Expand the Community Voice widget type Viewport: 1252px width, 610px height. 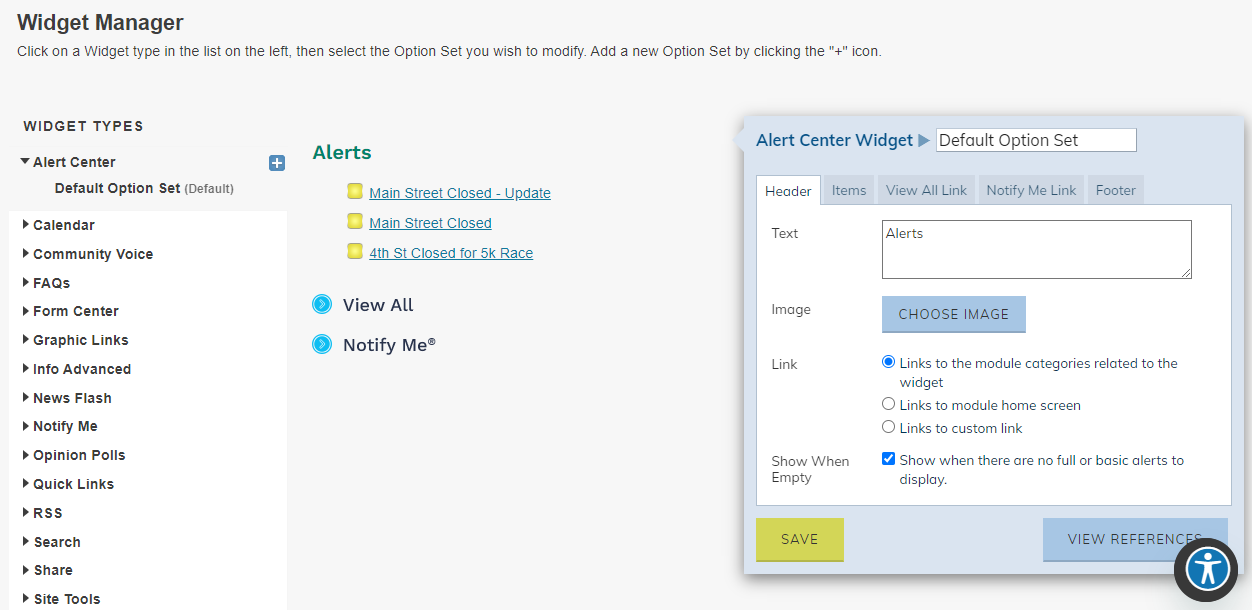(26, 254)
